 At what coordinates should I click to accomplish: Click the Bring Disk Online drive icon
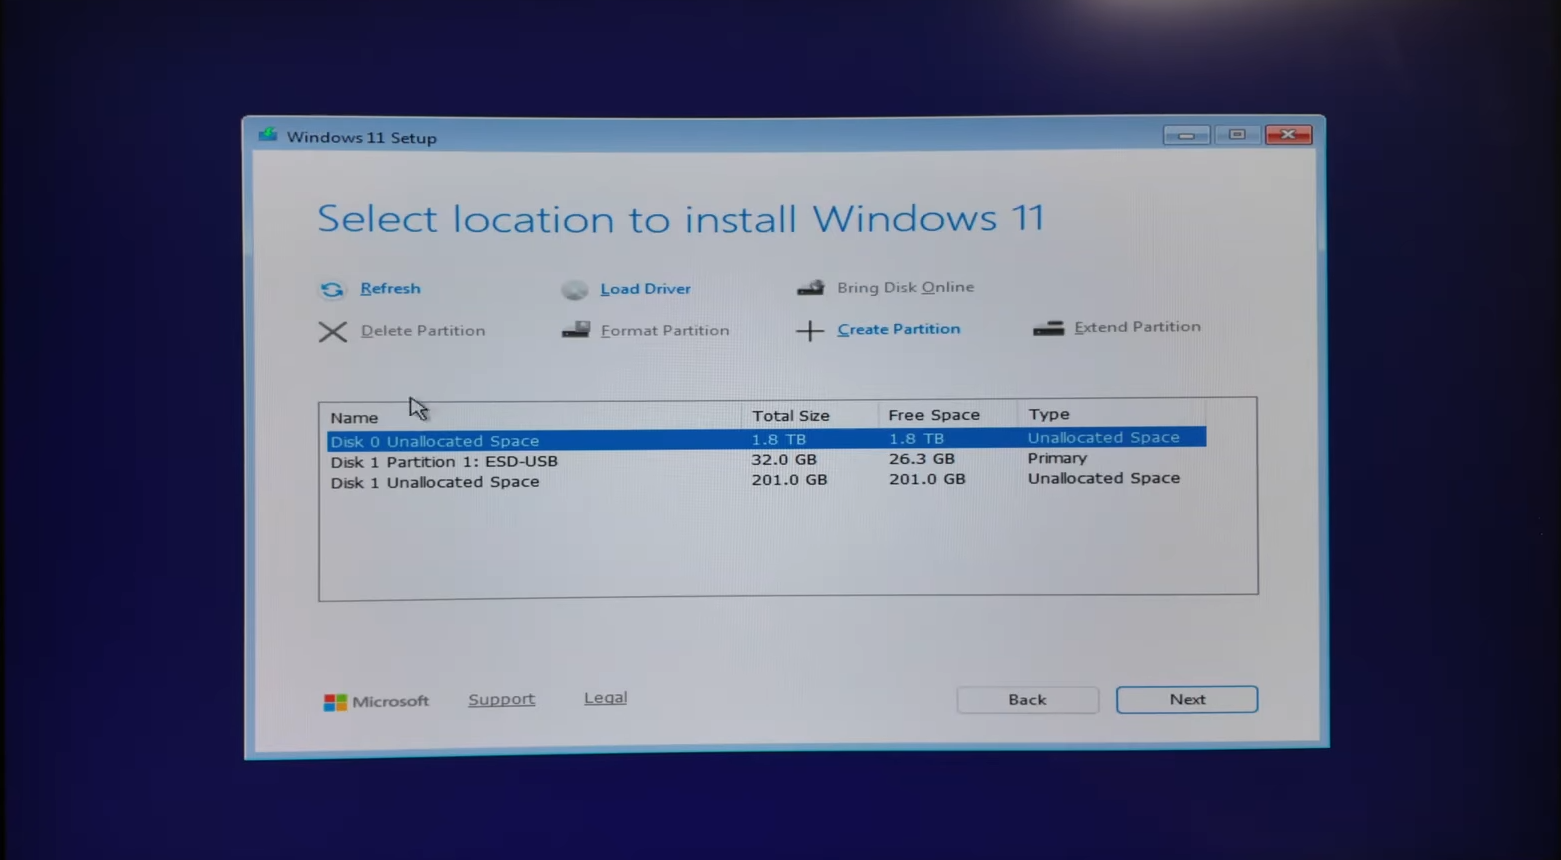pos(811,288)
